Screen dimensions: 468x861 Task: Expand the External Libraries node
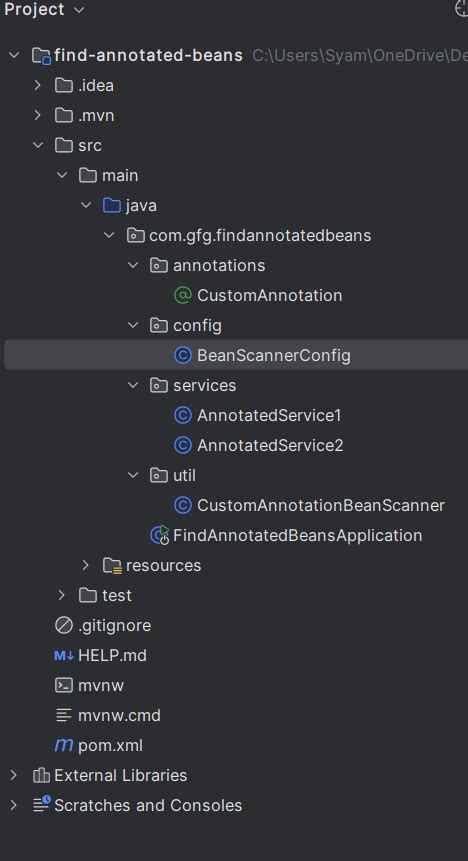pyautogui.click(x=14, y=775)
